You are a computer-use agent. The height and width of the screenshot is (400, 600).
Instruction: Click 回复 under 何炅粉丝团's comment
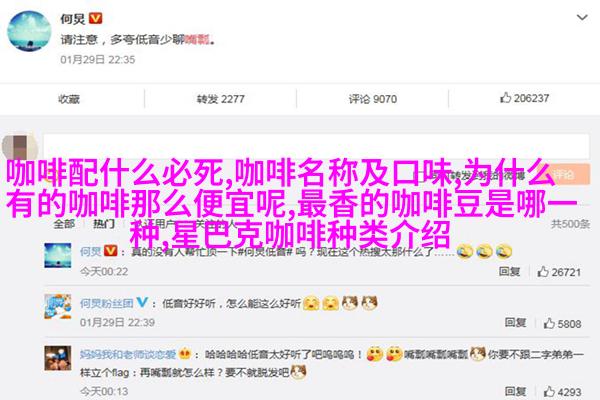click(x=515, y=323)
